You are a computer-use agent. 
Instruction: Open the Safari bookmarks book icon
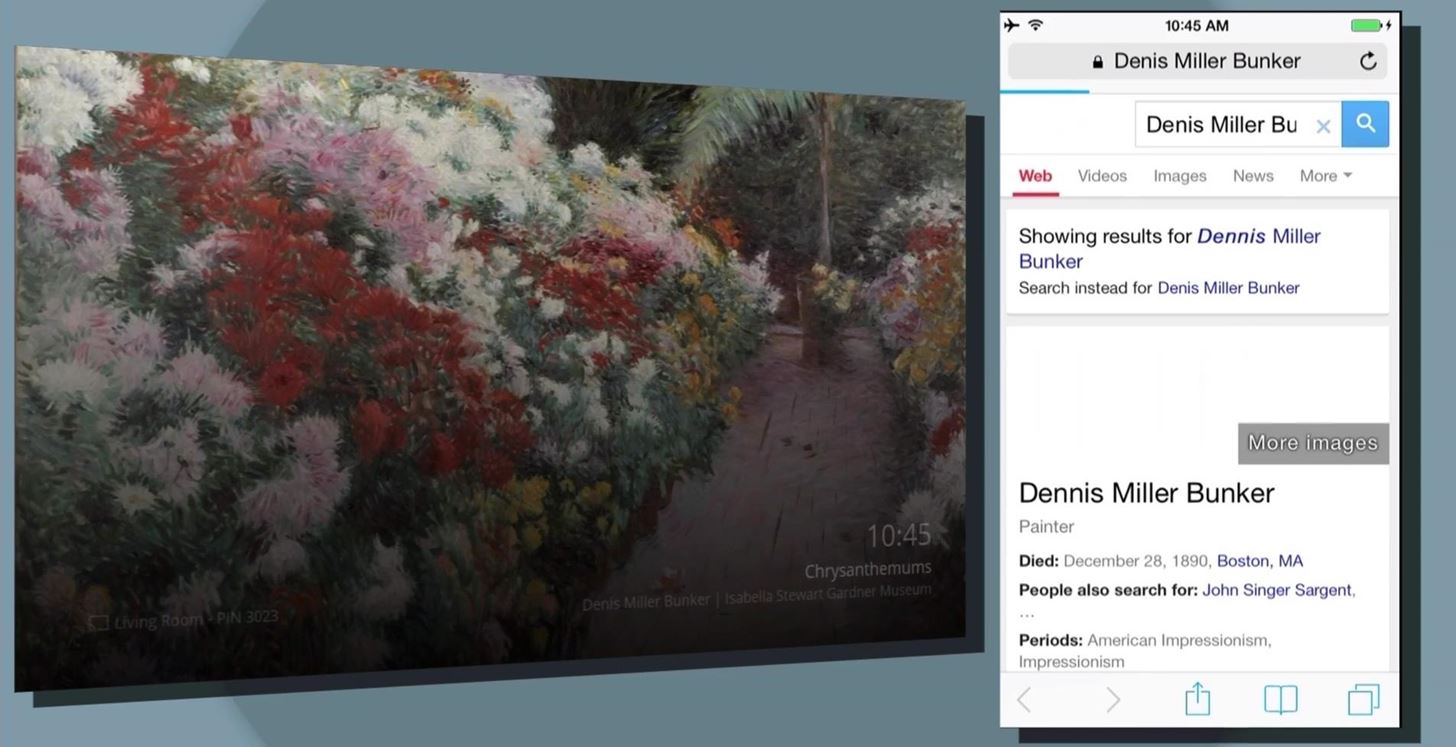(1280, 700)
